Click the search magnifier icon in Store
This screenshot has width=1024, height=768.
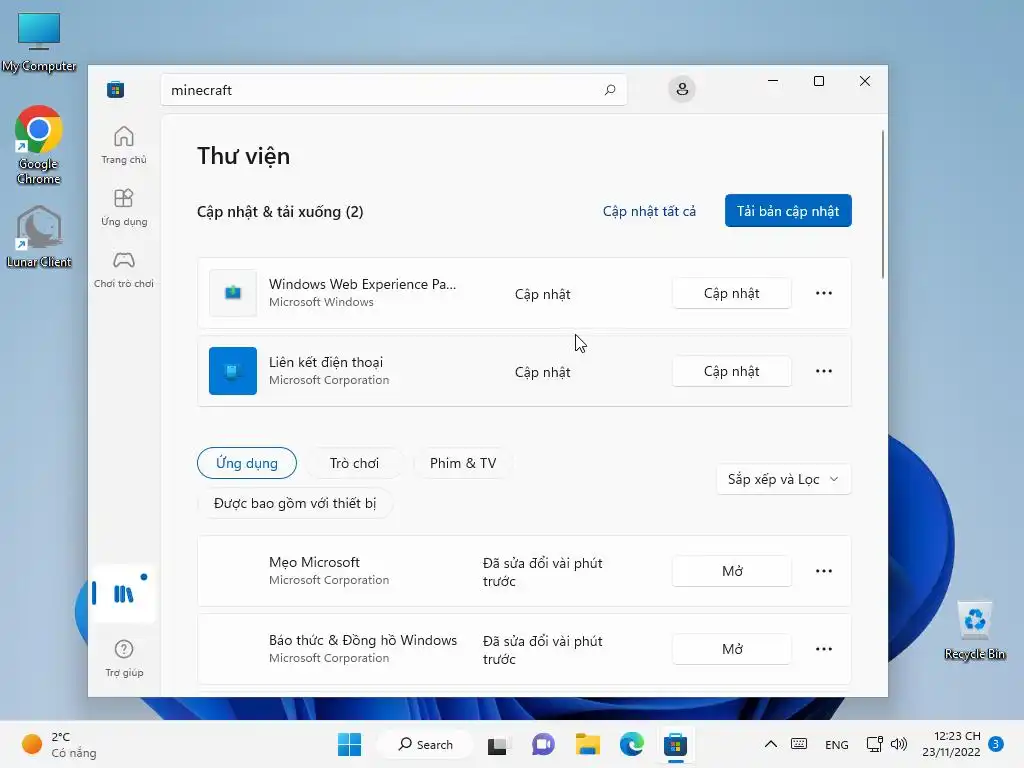click(x=610, y=89)
